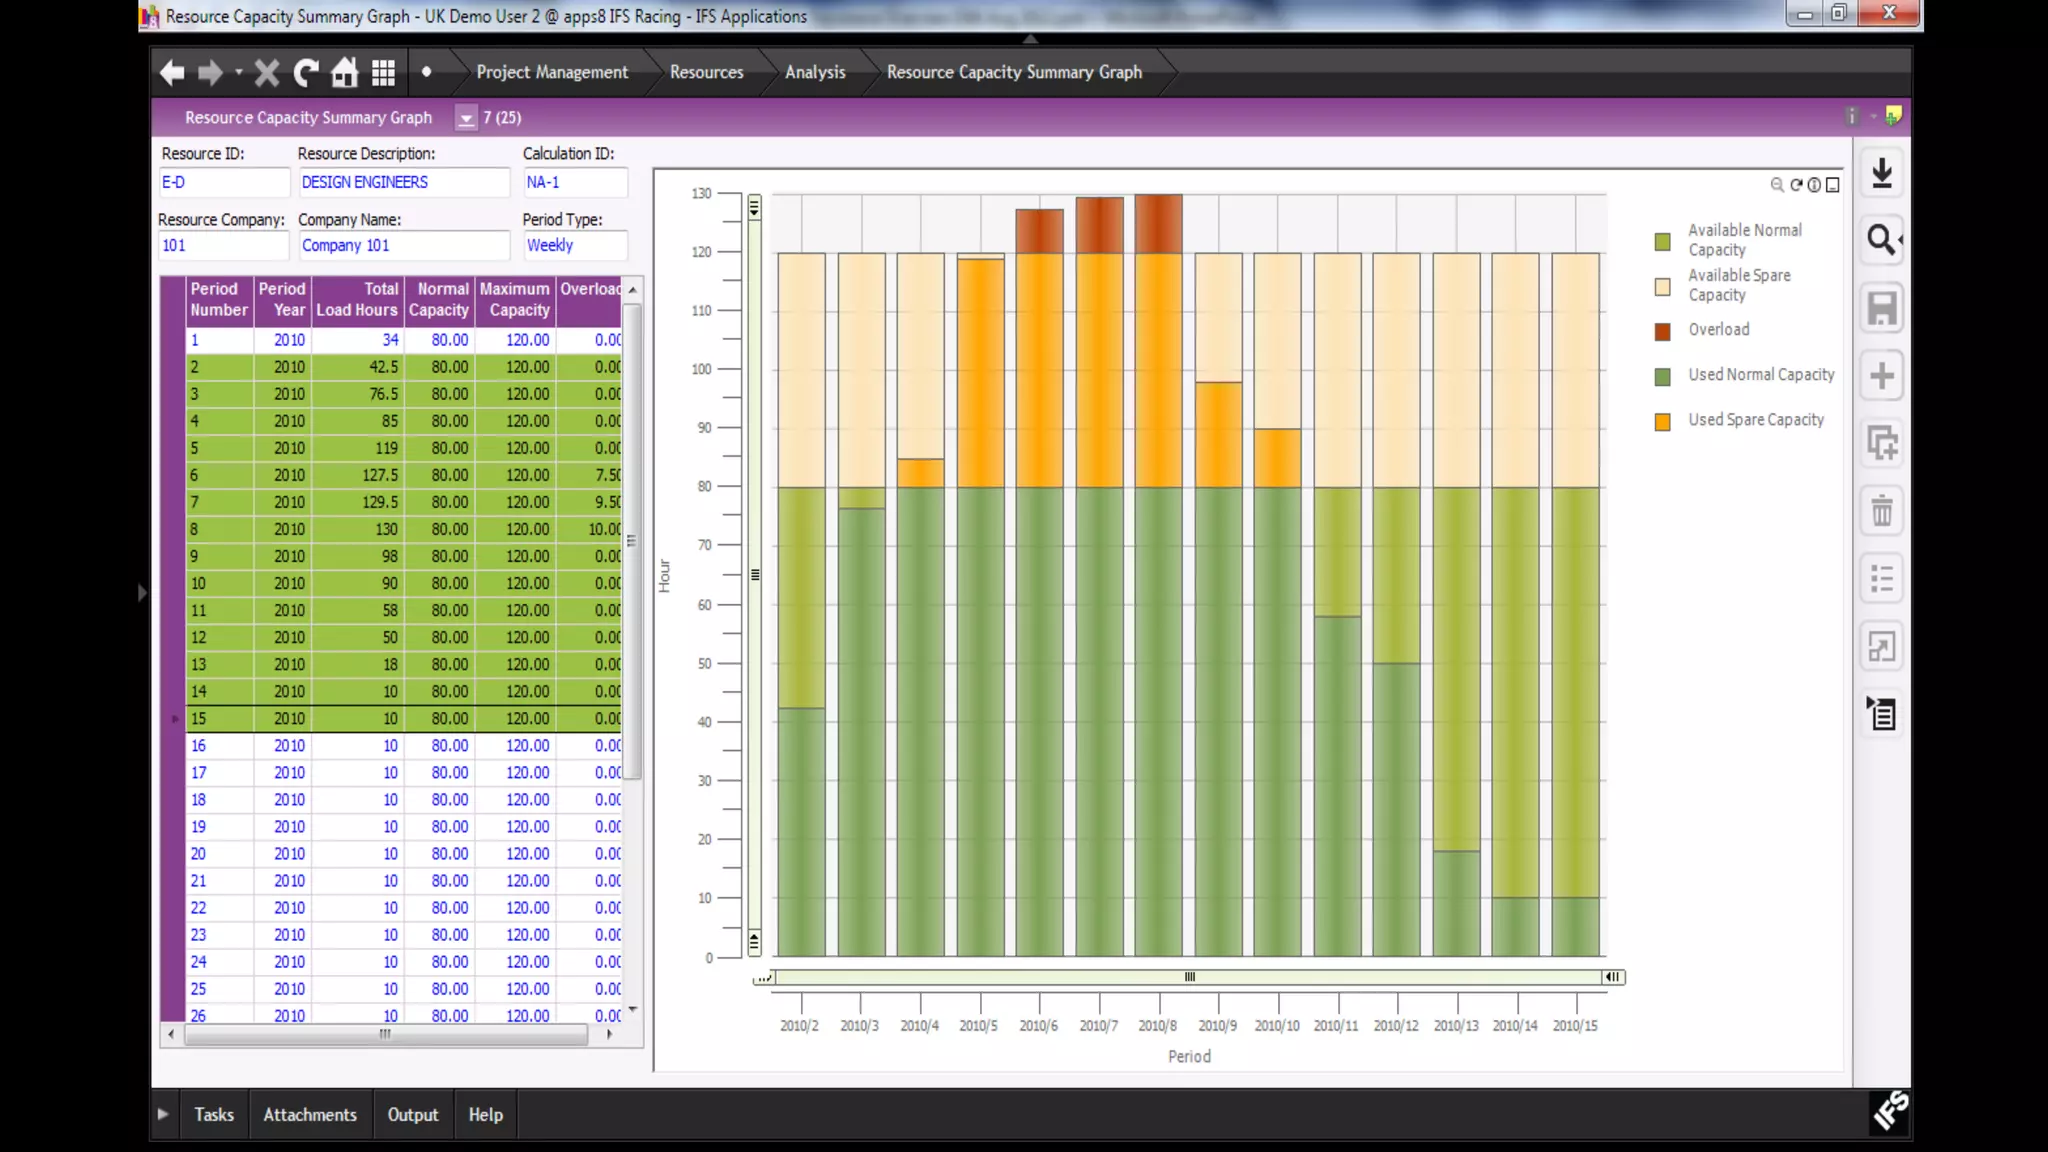Open dropdown next to Resource Capacity Summary Graph title

coord(466,118)
